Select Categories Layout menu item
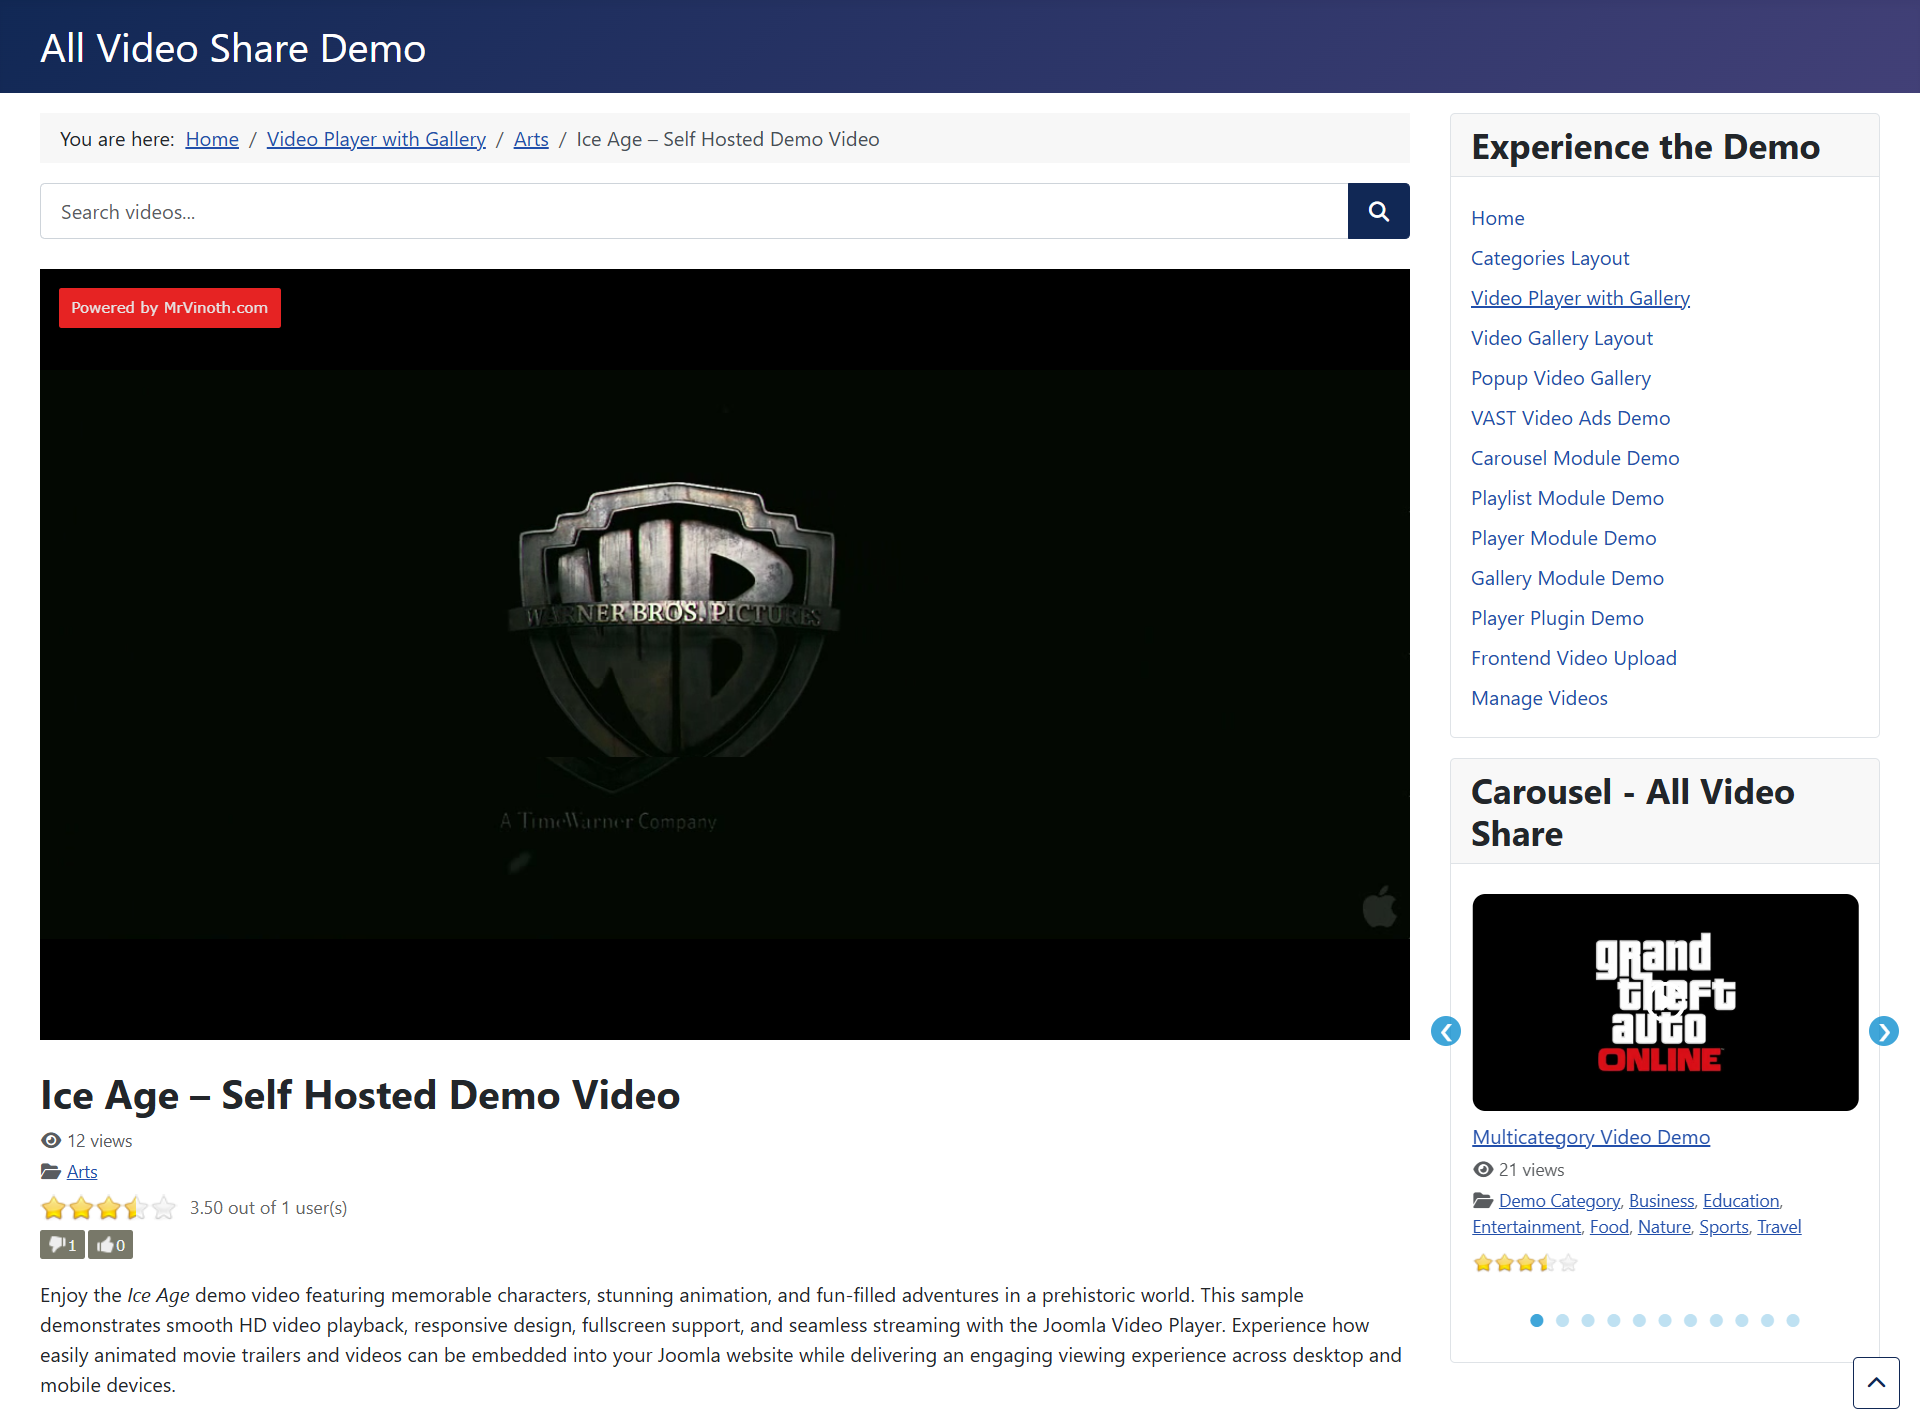Image resolution: width=1920 pixels, height=1428 pixels. pyautogui.click(x=1550, y=258)
